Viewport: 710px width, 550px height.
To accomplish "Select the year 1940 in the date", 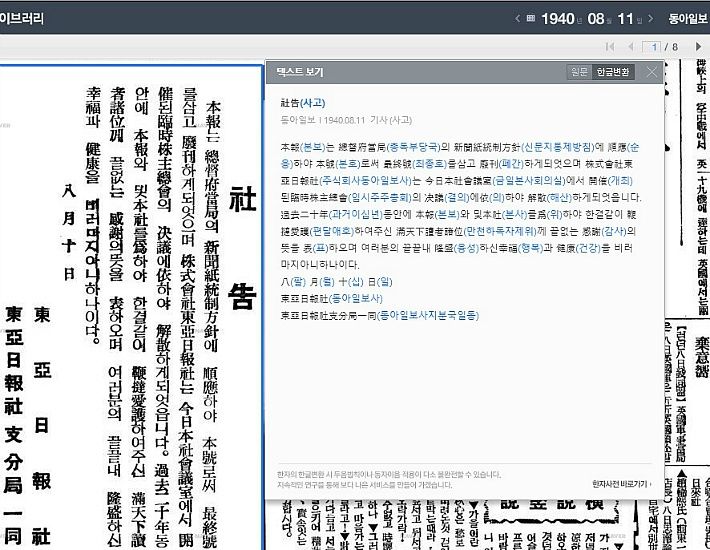I will click(557, 19).
